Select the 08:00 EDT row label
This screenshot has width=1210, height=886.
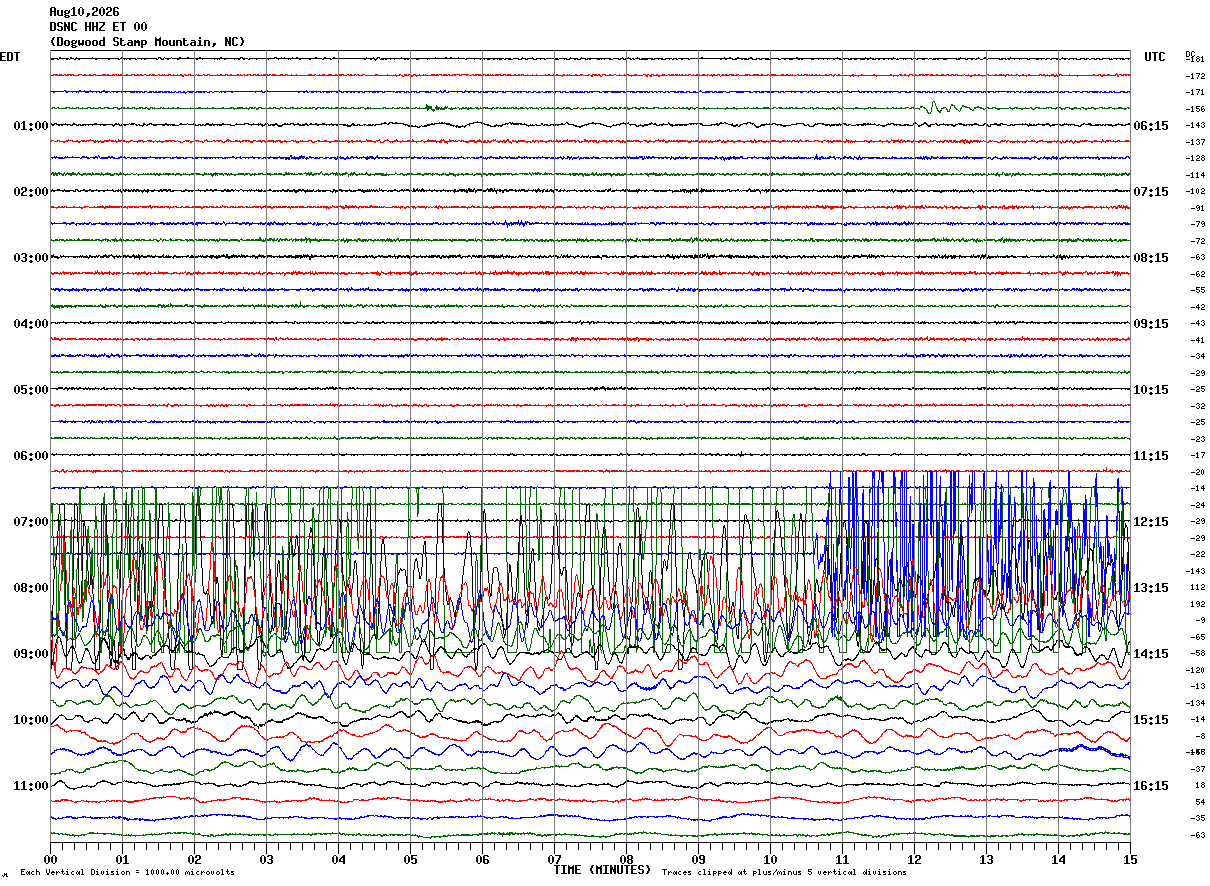31,588
